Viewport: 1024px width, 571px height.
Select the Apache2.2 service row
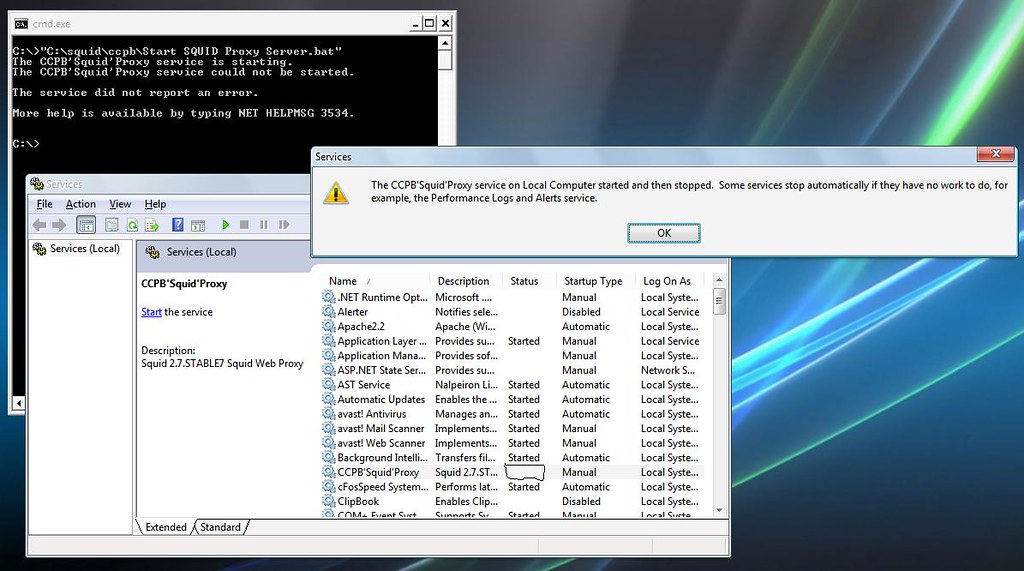coord(361,326)
